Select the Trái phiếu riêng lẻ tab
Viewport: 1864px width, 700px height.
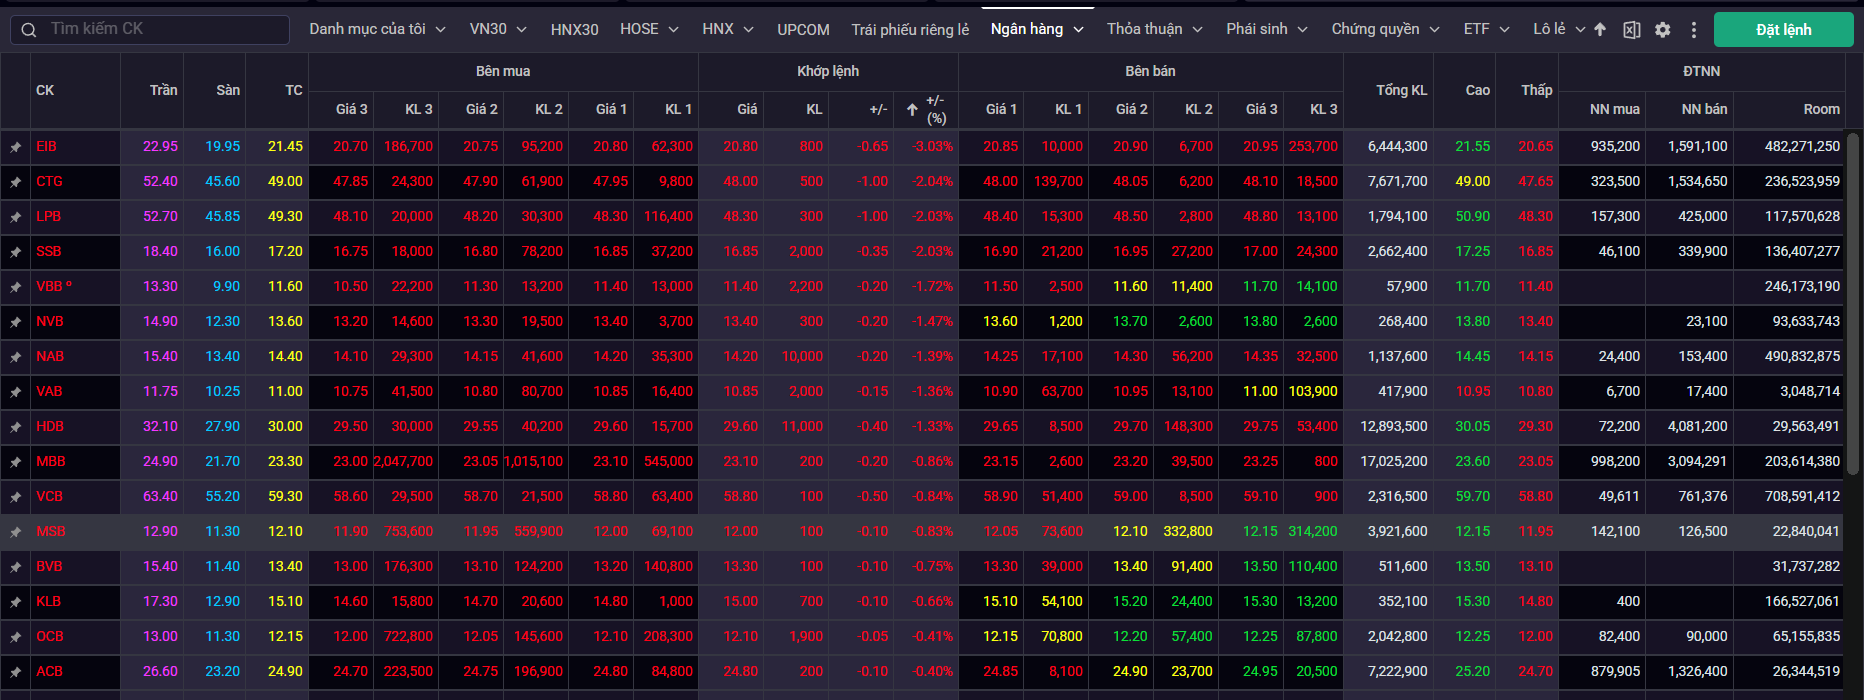910,30
